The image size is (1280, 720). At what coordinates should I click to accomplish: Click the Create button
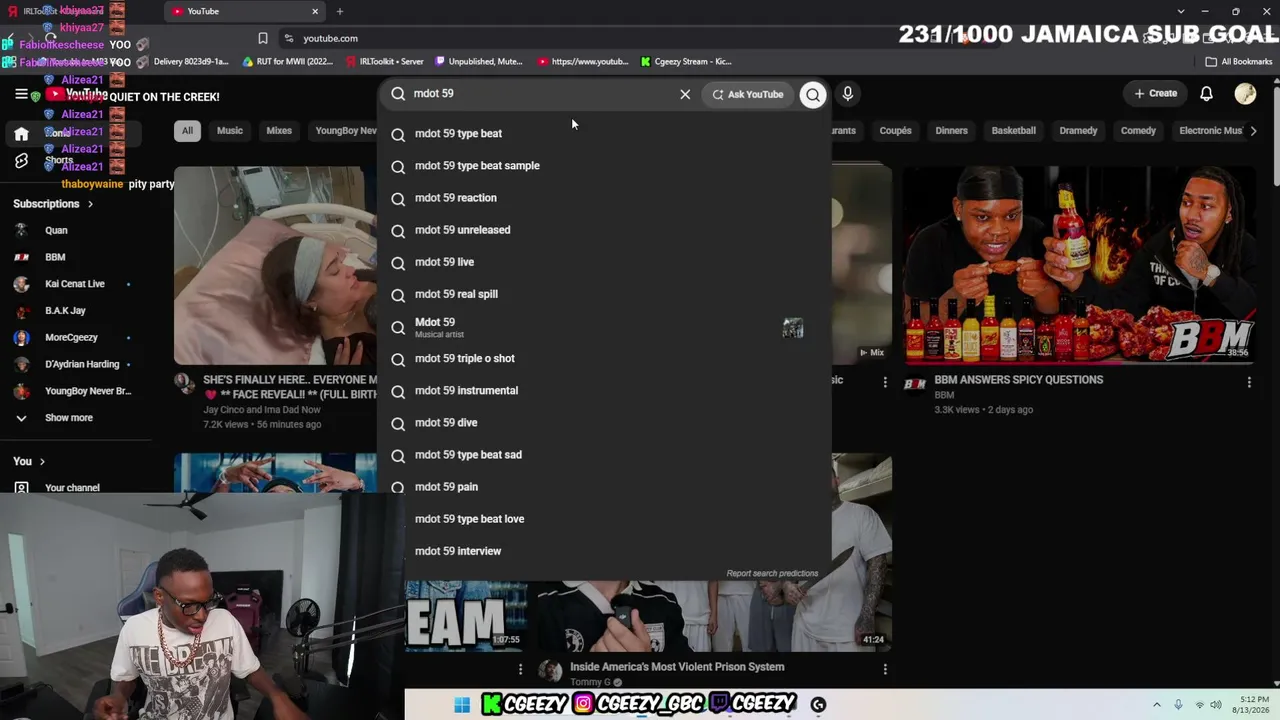tap(1156, 94)
